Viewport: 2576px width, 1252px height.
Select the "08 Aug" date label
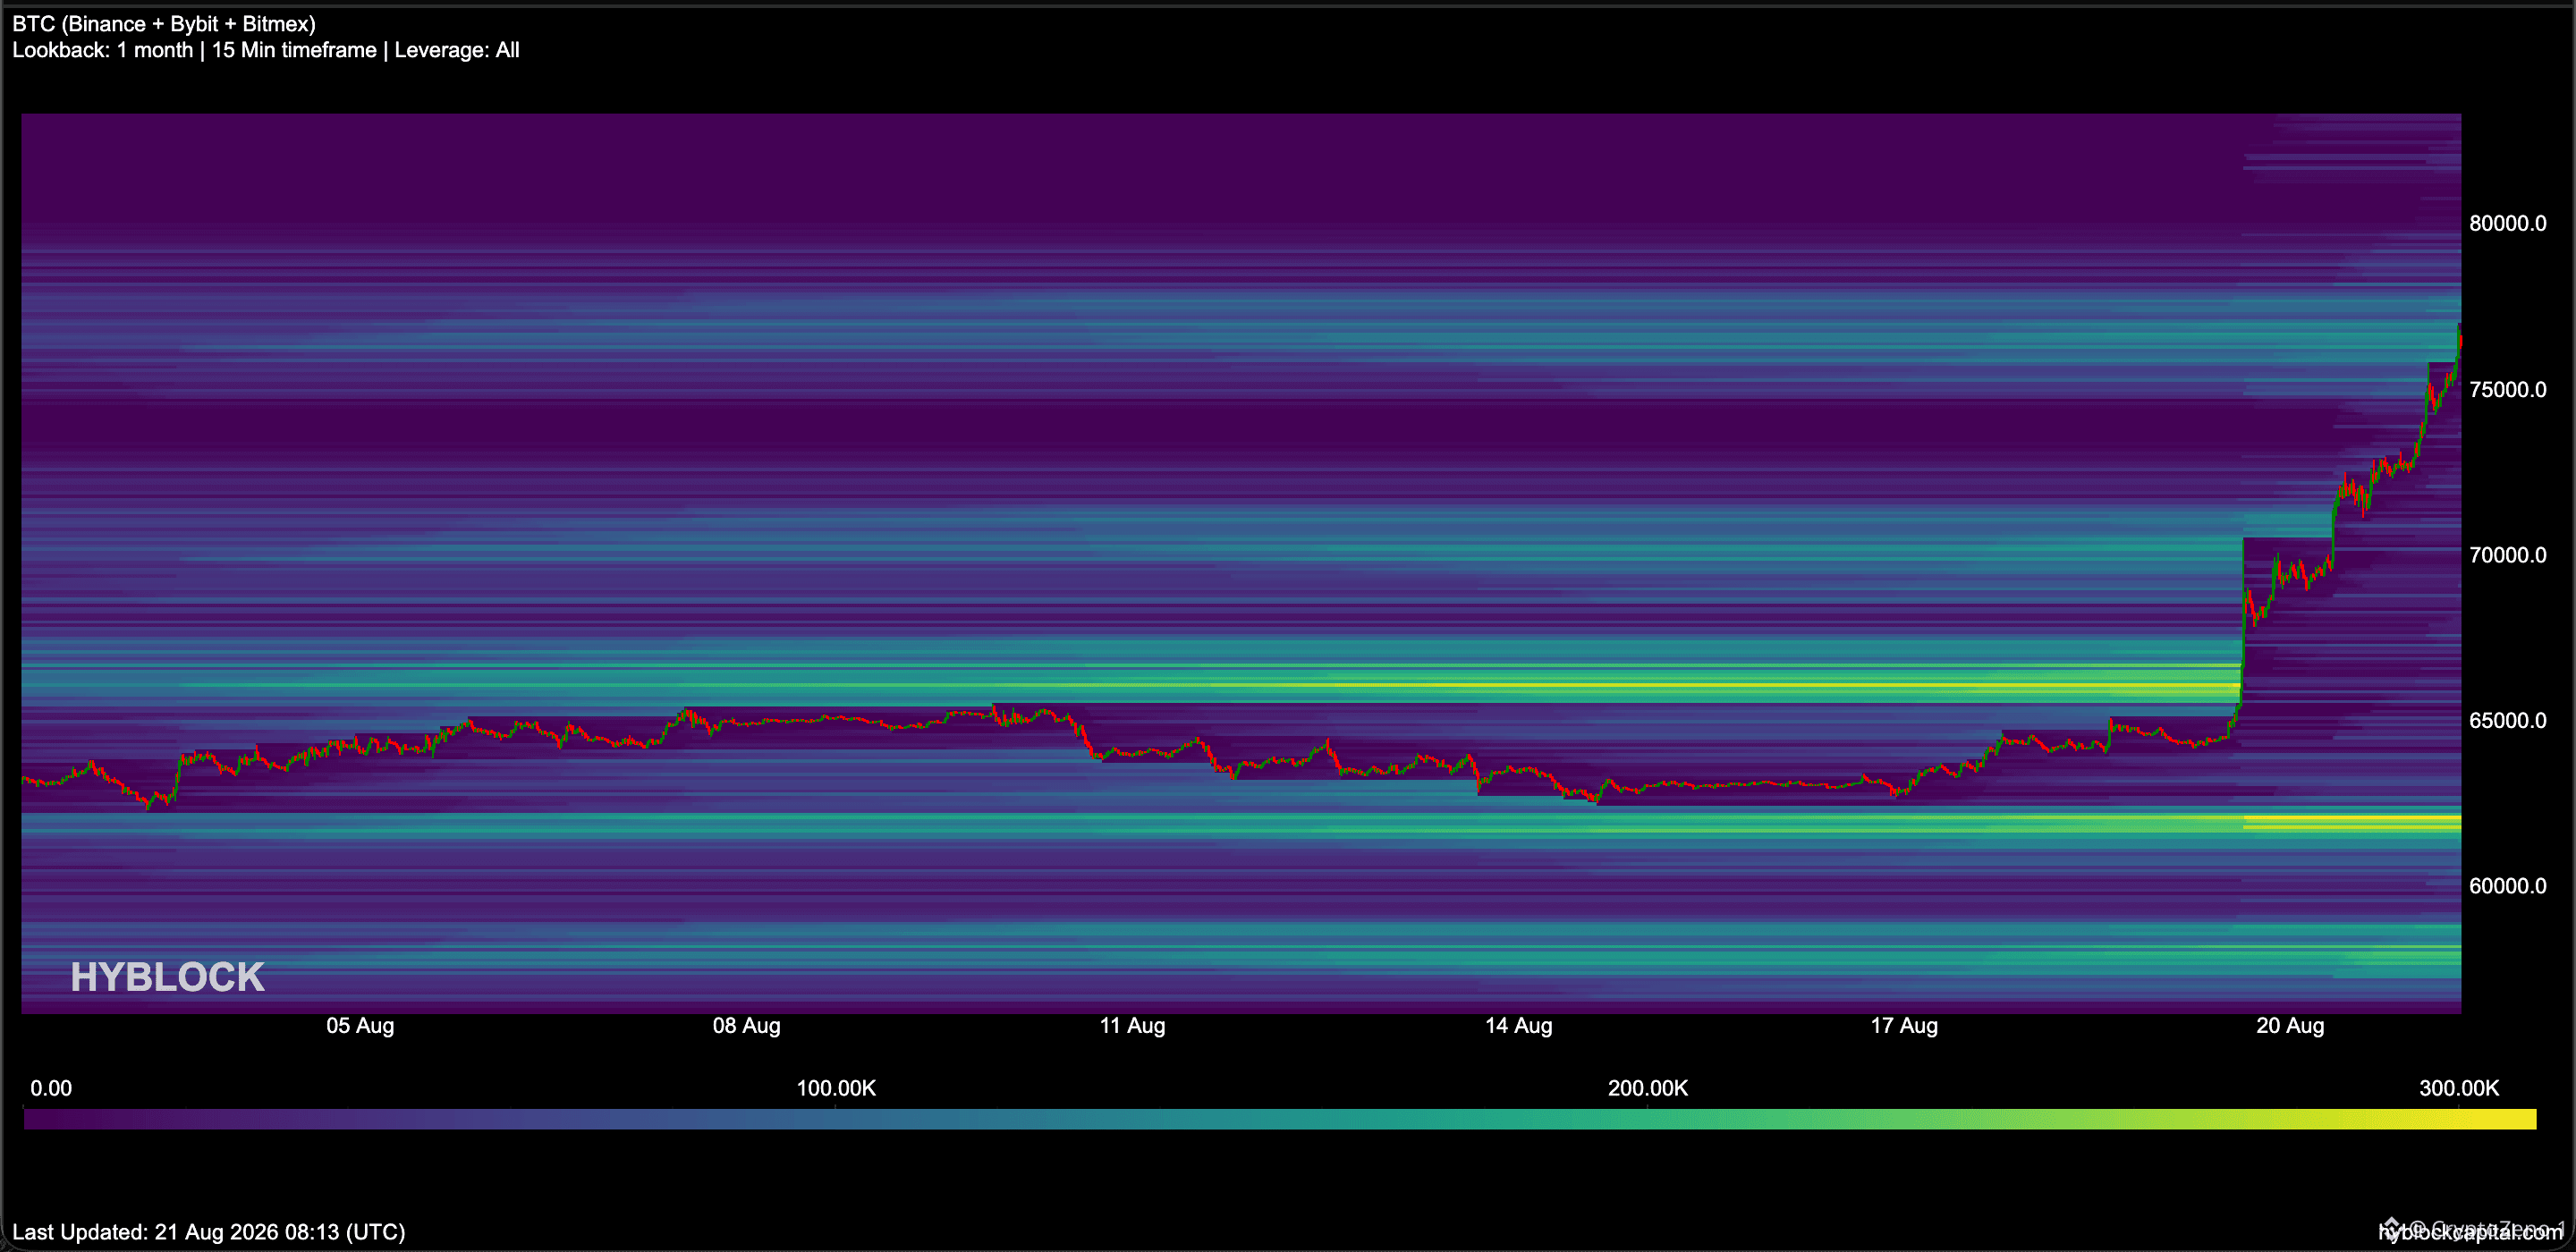click(x=746, y=1025)
